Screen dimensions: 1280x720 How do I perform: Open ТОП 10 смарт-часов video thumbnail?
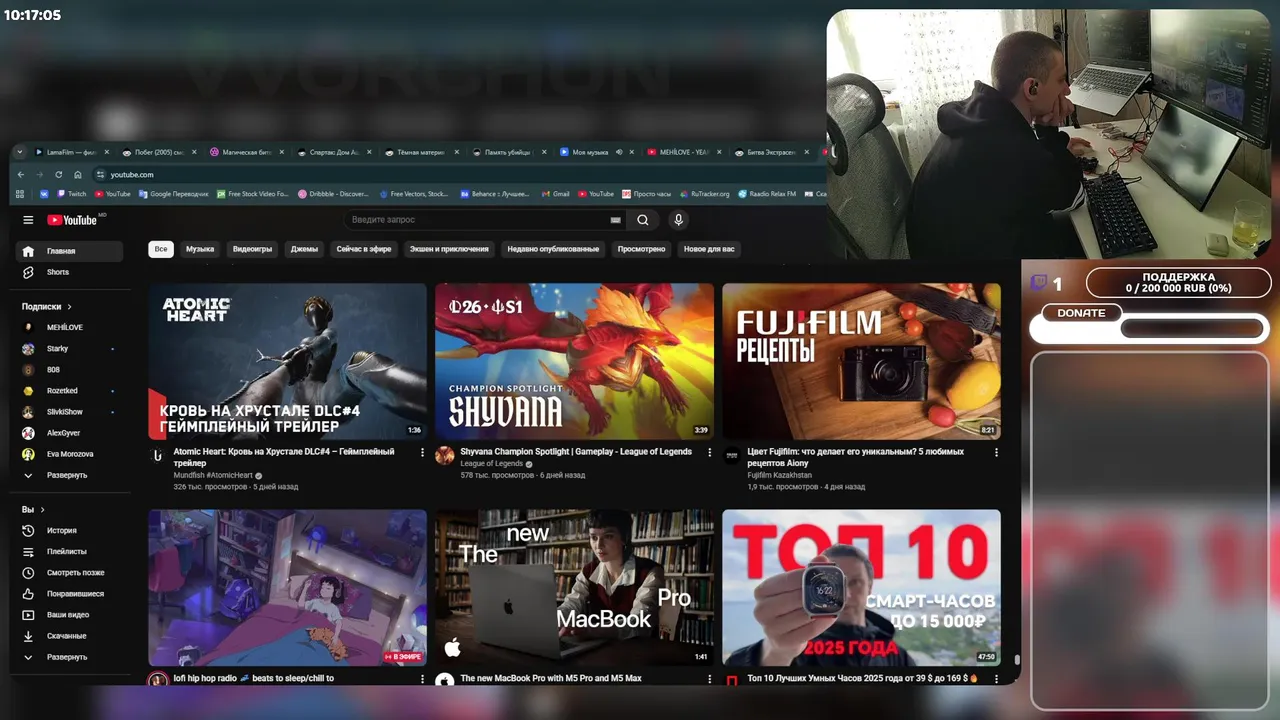point(861,588)
